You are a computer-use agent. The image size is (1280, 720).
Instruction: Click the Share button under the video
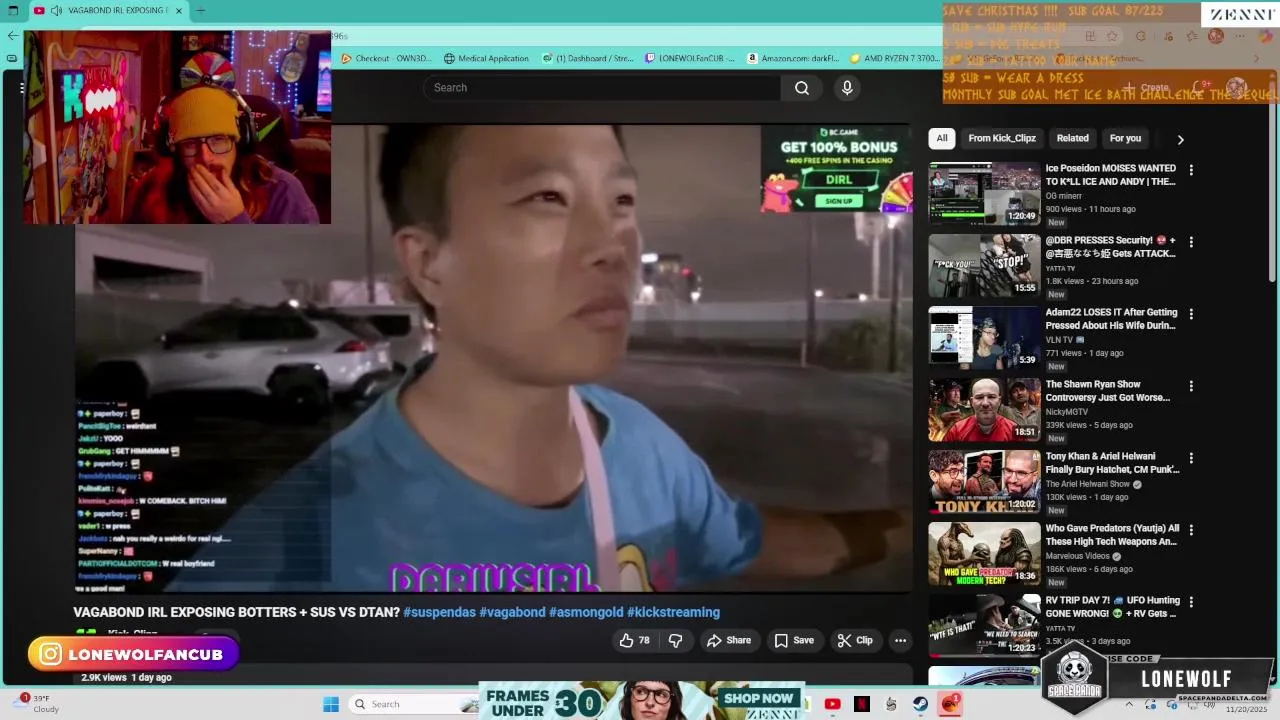pos(729,640)
